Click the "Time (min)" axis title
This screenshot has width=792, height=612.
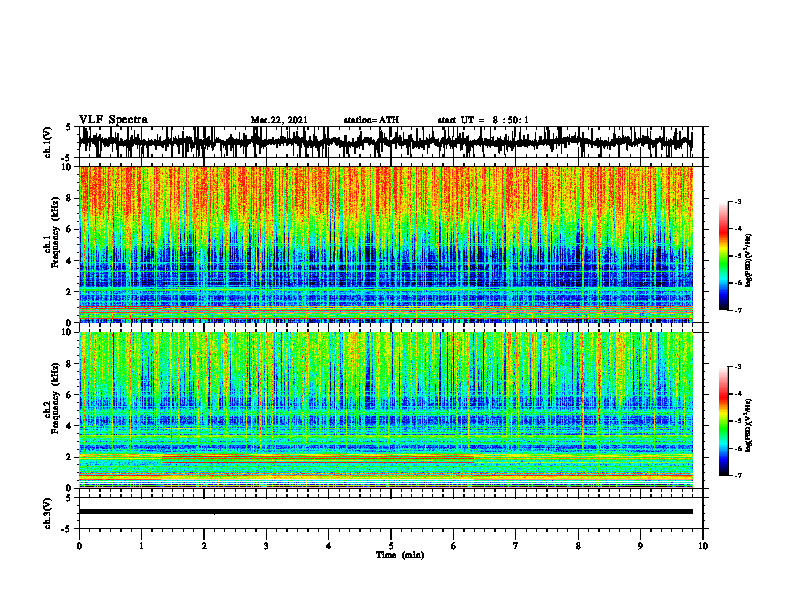pos(400,555)
